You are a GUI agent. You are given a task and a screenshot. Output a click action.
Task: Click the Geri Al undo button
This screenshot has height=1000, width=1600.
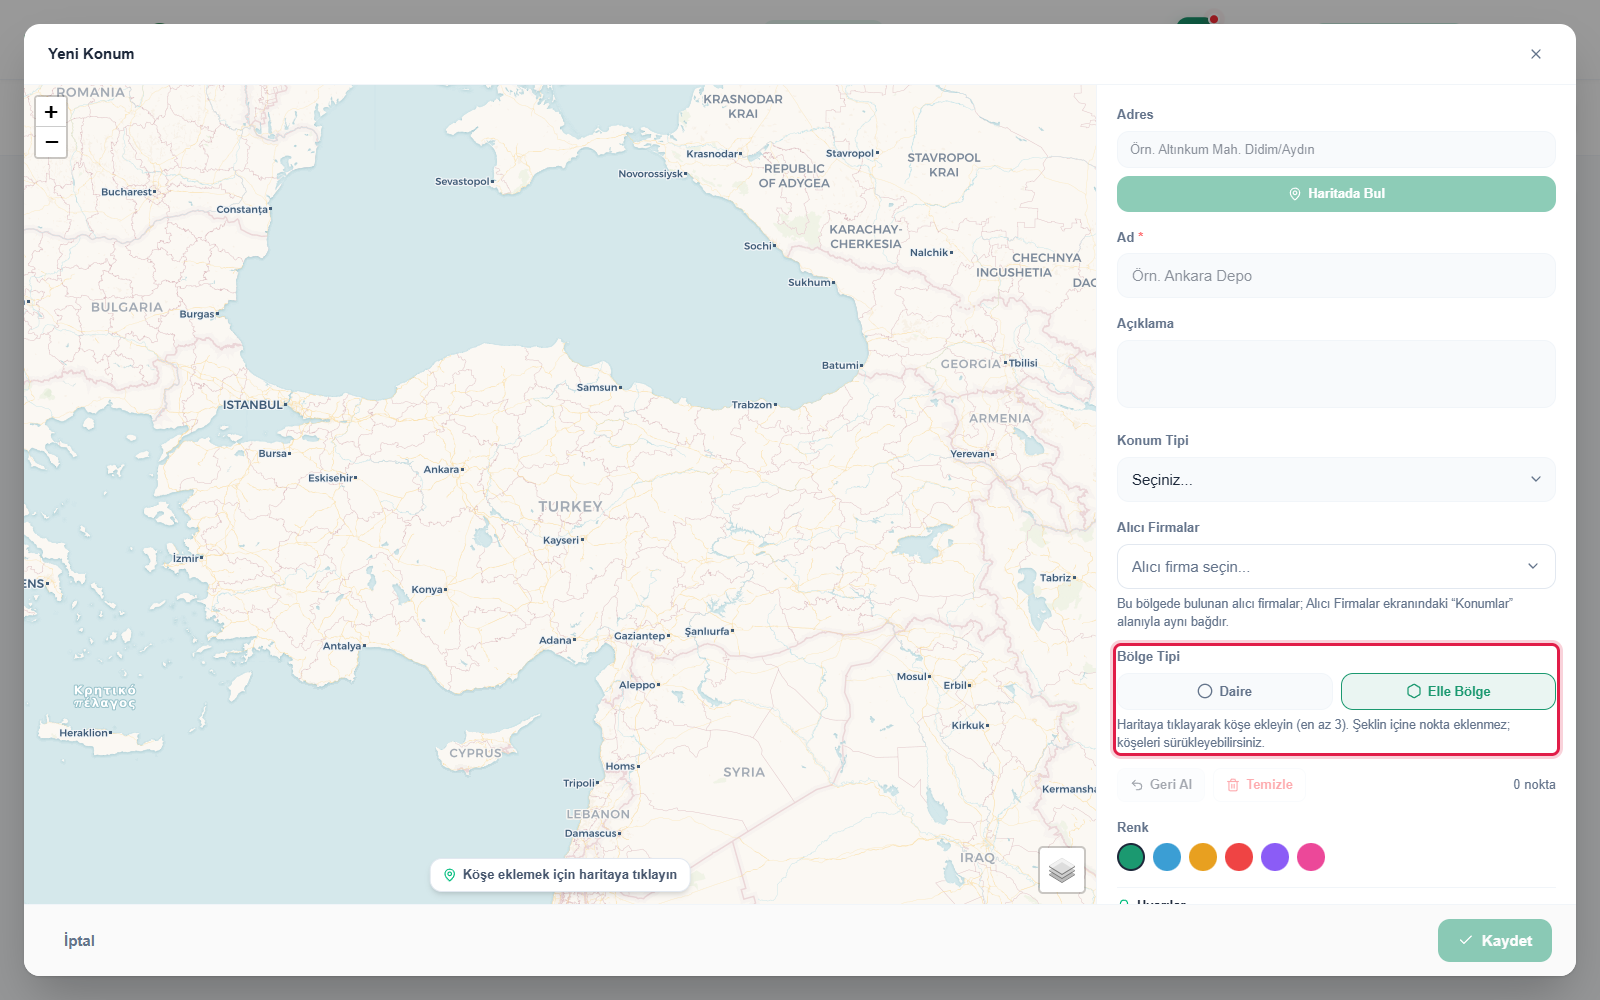(x=1161, y=785)
